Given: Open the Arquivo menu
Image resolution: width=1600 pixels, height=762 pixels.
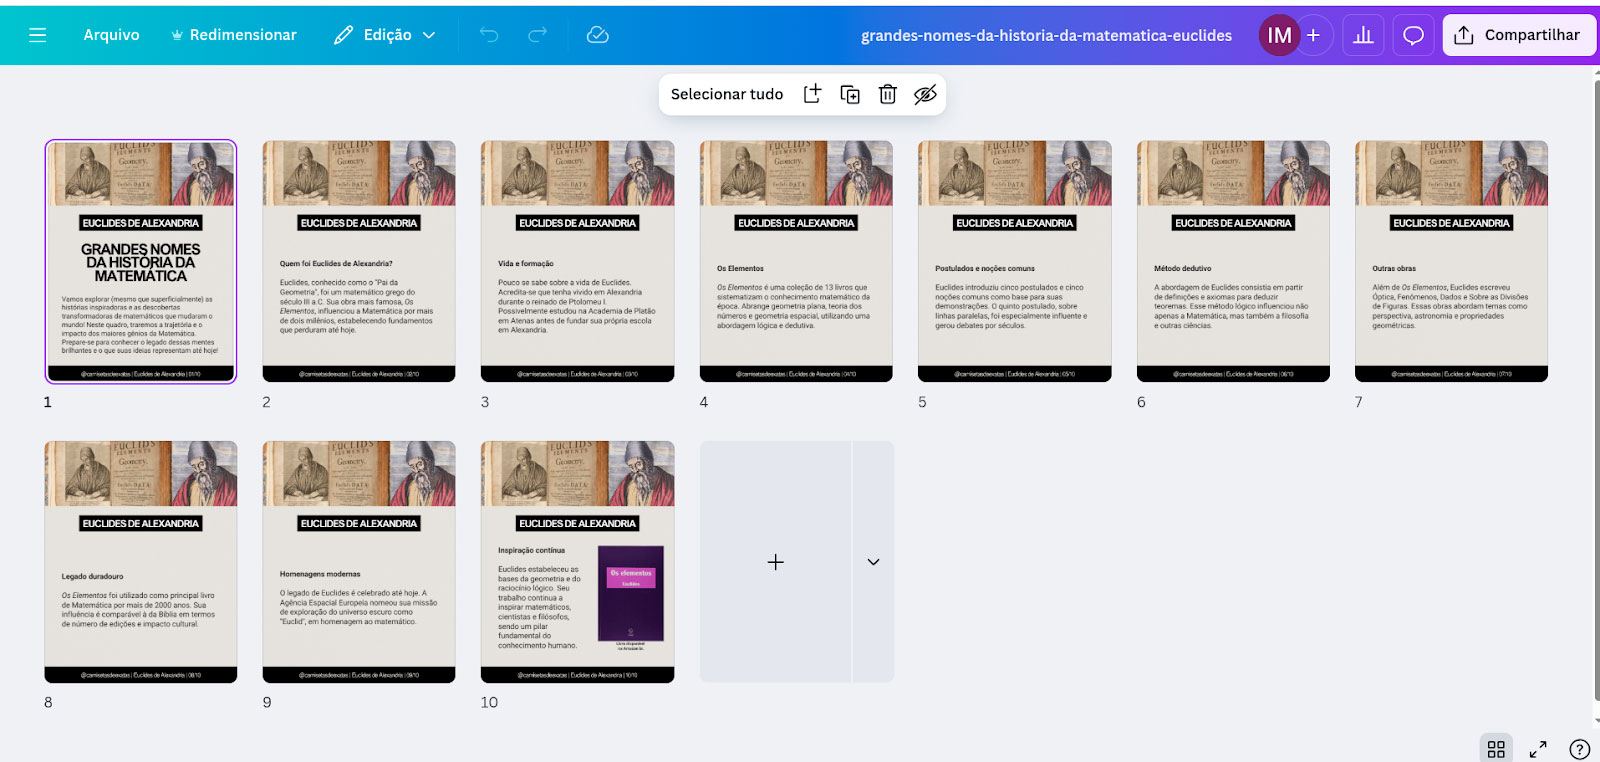Looking at the screenshot, I should point(111,35).
